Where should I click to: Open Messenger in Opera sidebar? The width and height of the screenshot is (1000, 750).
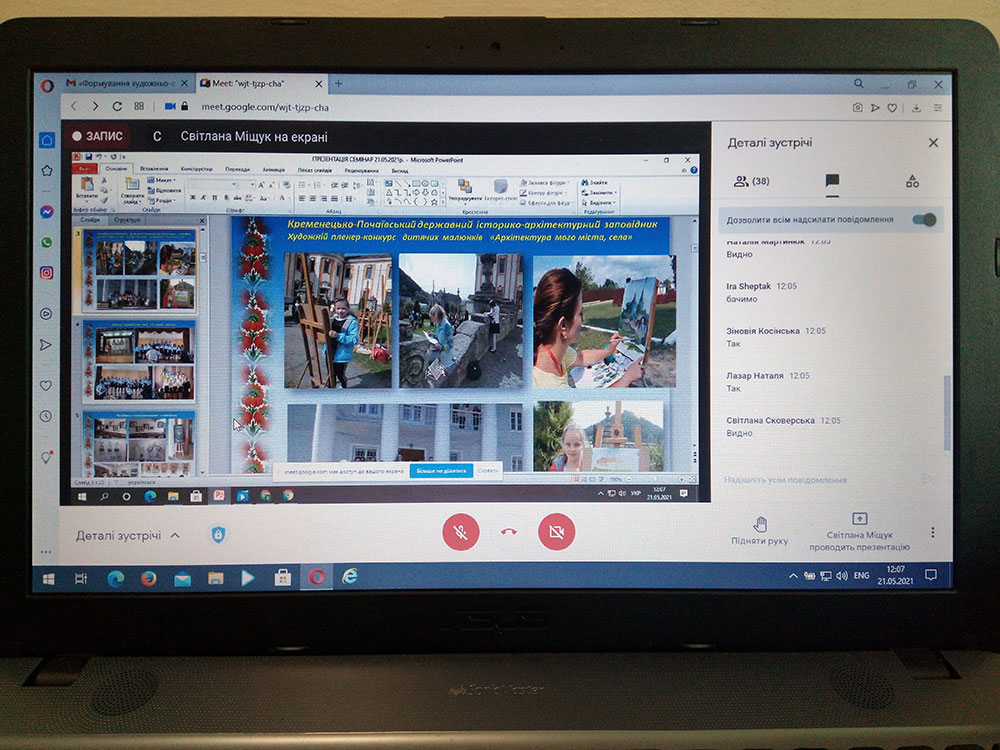pyautogui.click(x=47, y=212)
